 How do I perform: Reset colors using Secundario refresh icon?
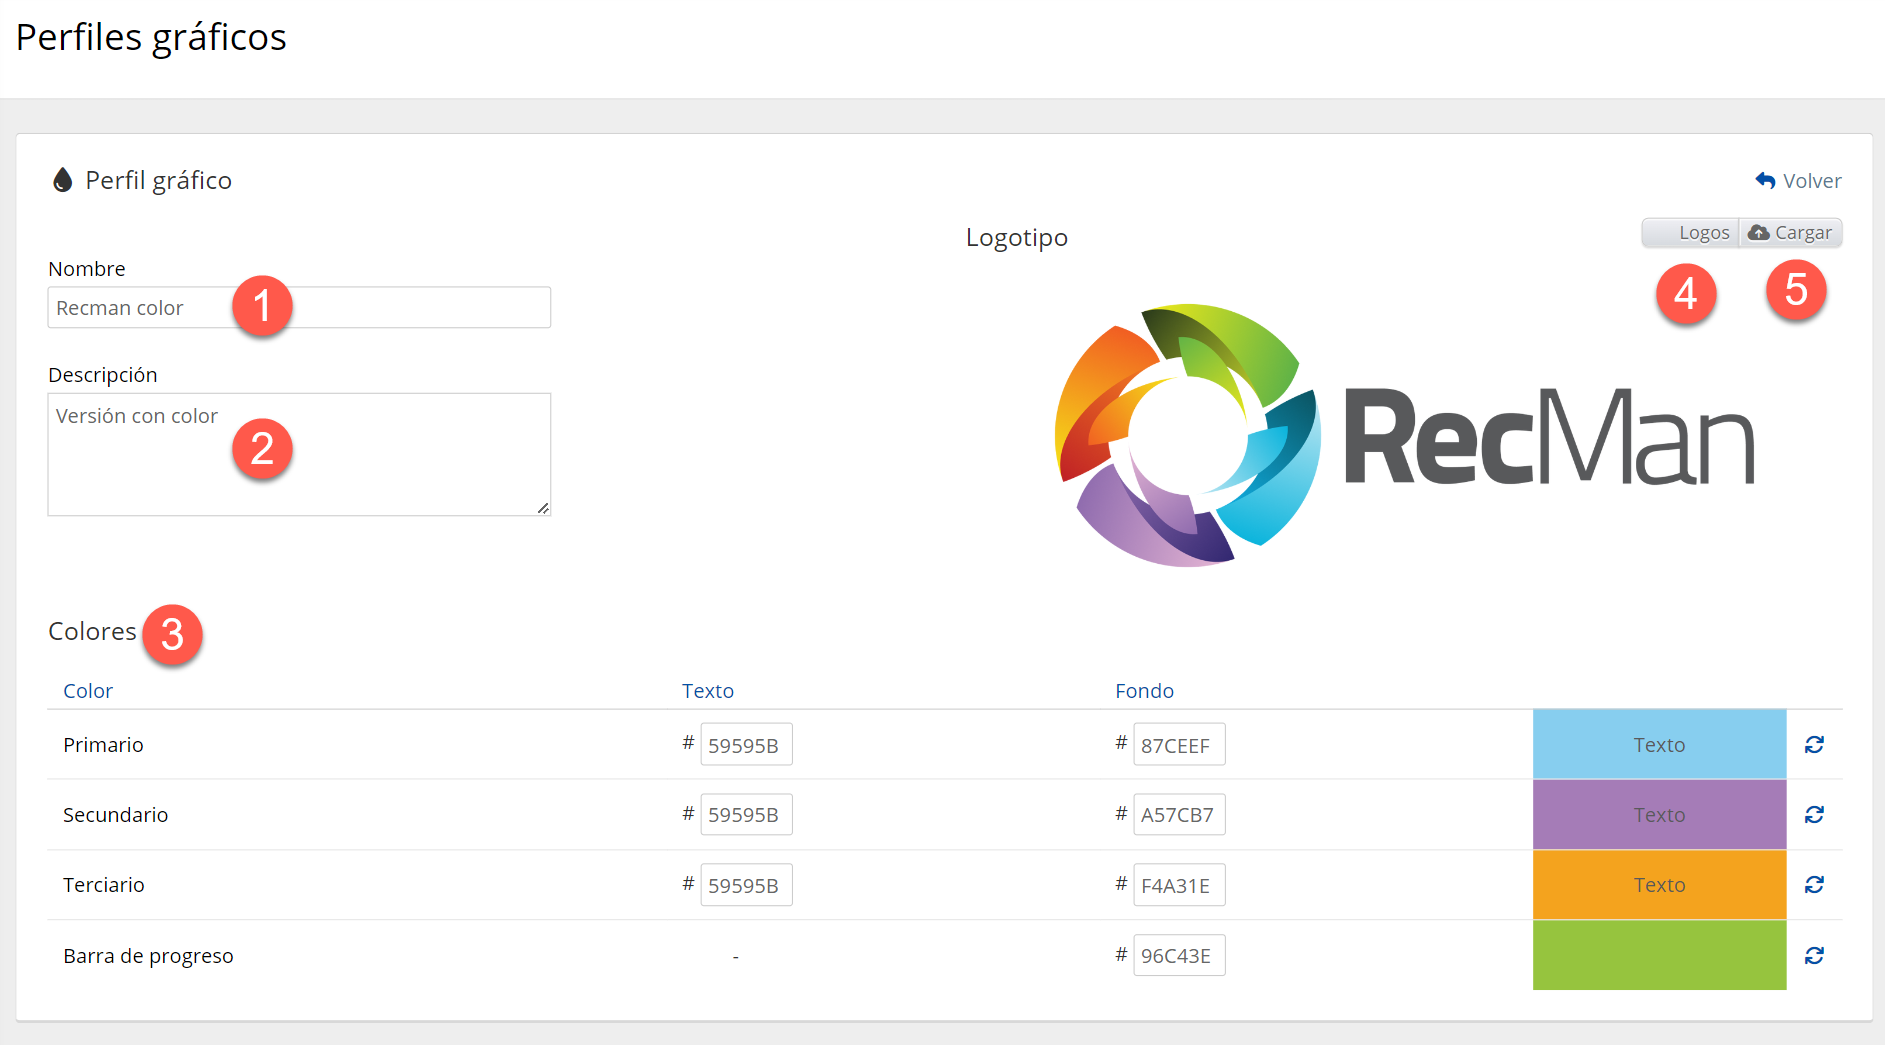1814,815
